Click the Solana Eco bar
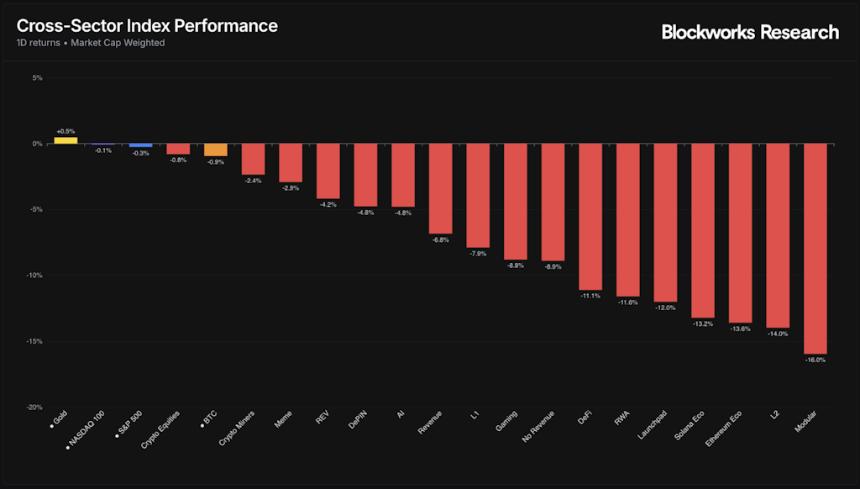Viewport: 860px width, 489px height. tap(703, 230)
